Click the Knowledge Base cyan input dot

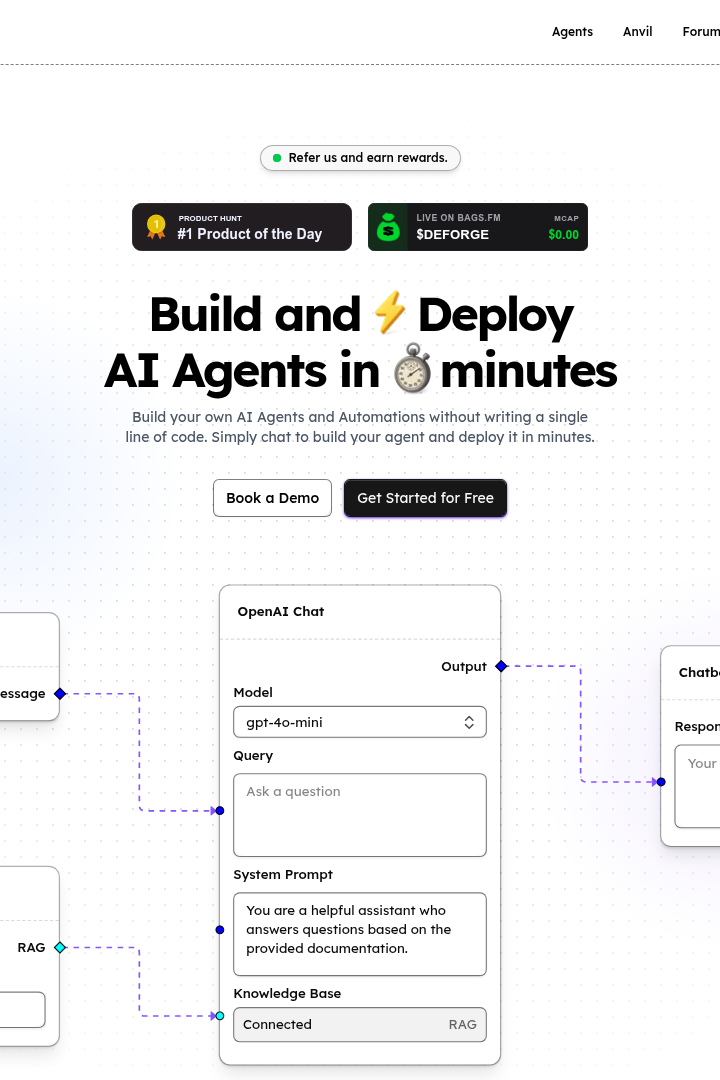pos(220,1016)
